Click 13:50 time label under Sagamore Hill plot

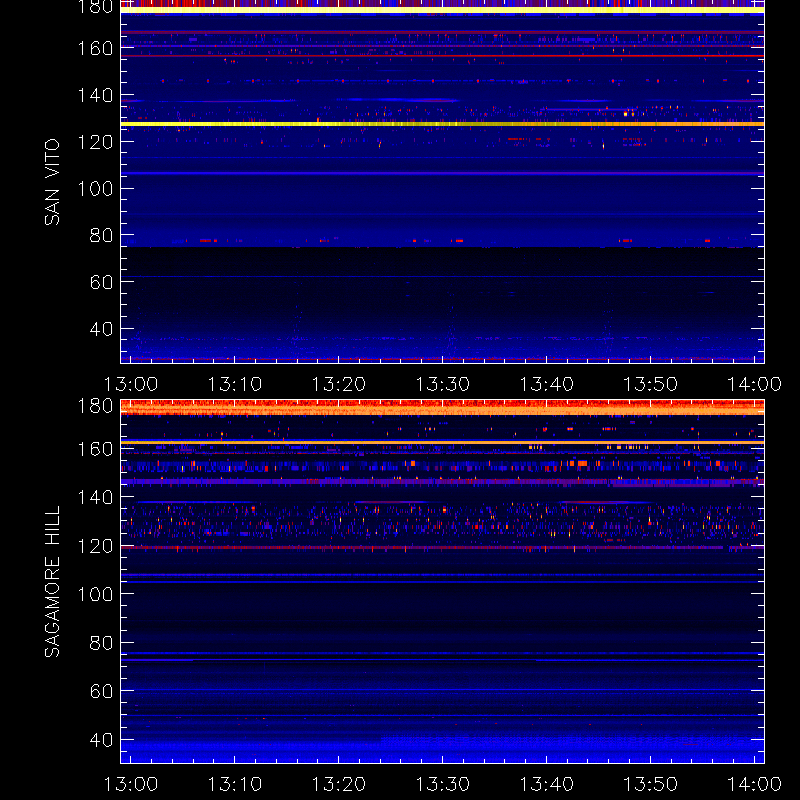coord(651,784)
